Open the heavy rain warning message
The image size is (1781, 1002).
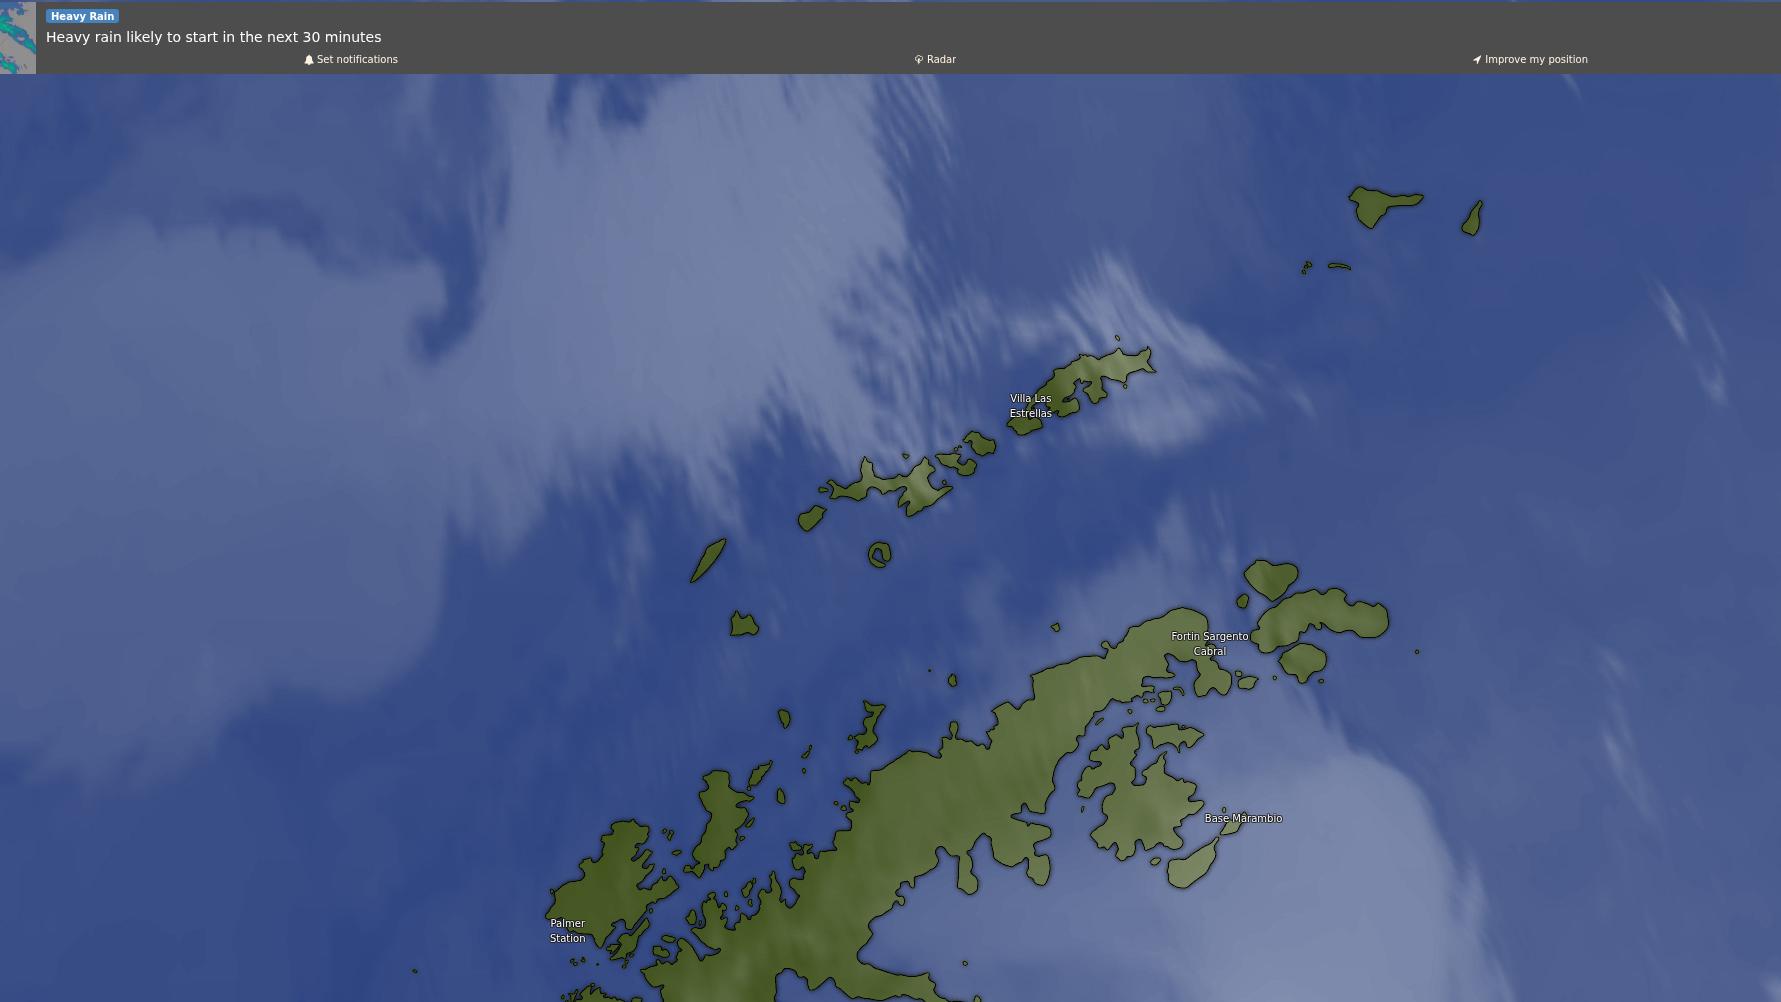[x=213, y=37]
